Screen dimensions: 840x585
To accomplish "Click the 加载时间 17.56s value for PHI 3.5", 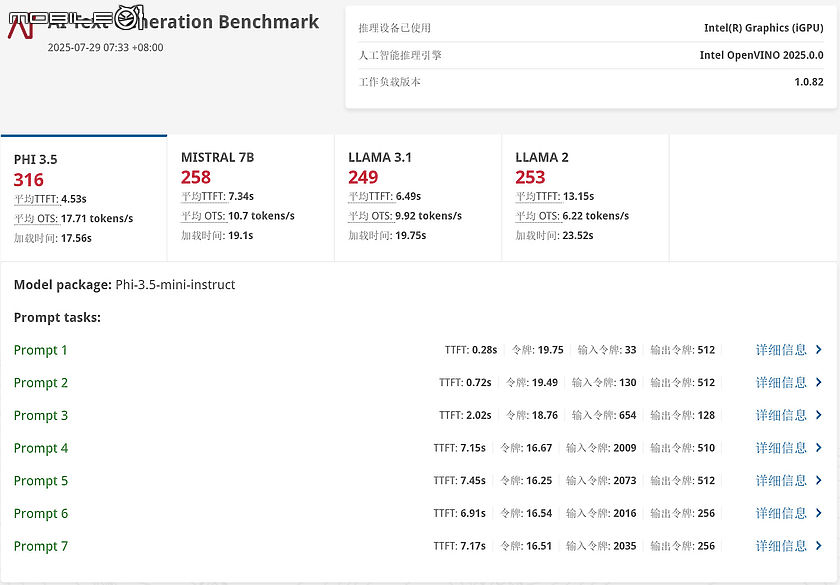I will (76, 238).
